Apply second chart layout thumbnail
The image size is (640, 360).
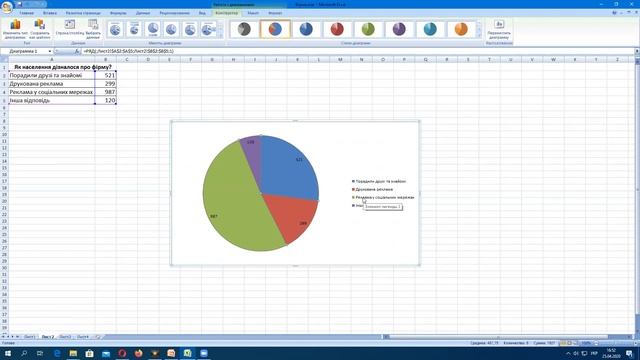click(134, 29)
